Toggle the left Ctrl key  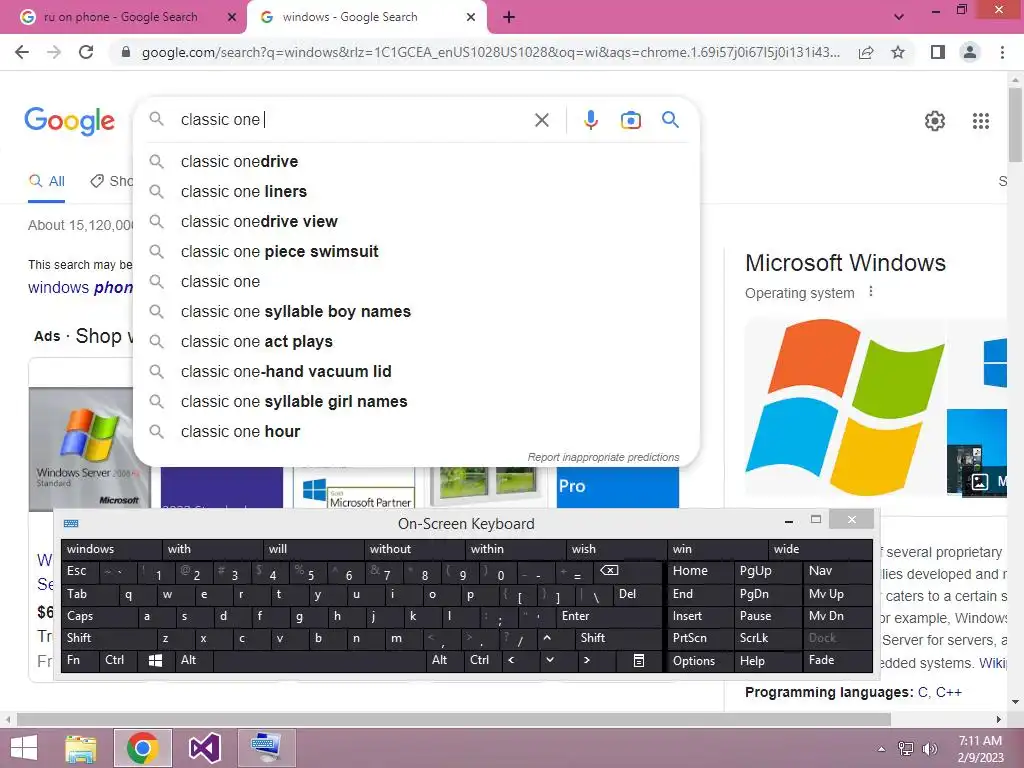pos(118,660)
